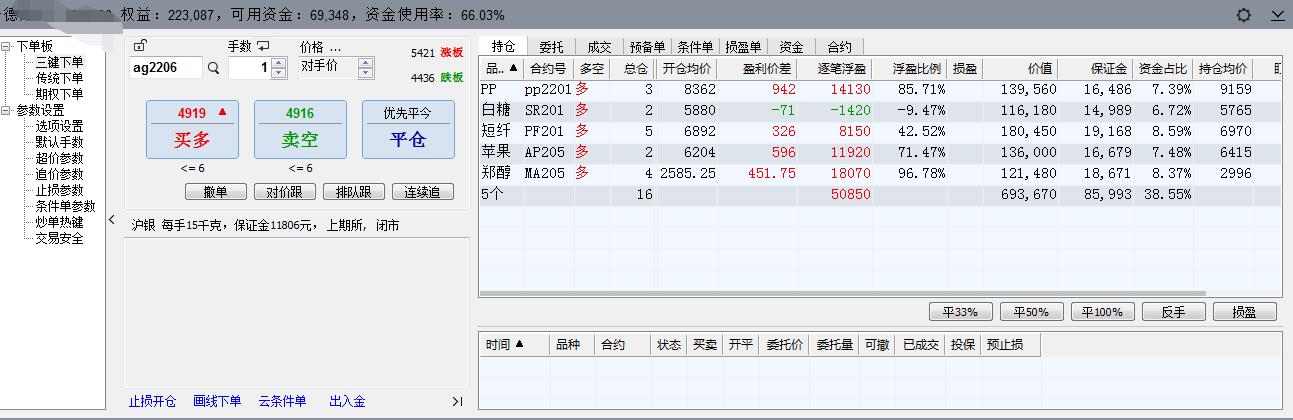Click the 平仓 close-position button
Image resolution: width=1293 pixels, height=420 pixels.
[x=408, y=129]
